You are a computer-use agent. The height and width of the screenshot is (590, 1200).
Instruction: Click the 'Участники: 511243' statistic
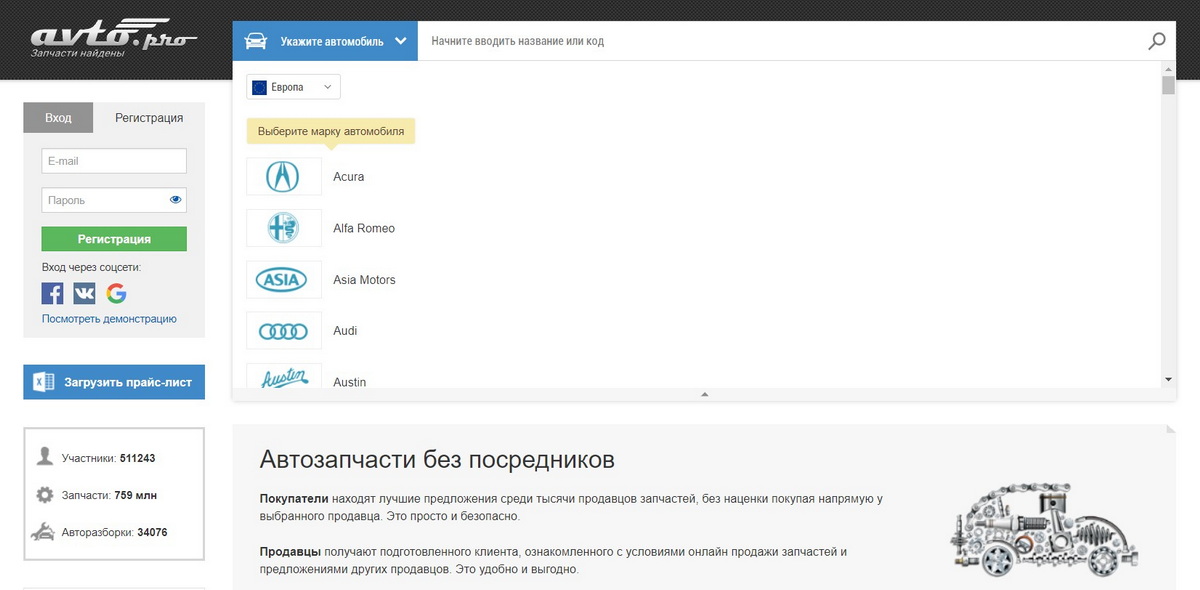pos(108,458)
